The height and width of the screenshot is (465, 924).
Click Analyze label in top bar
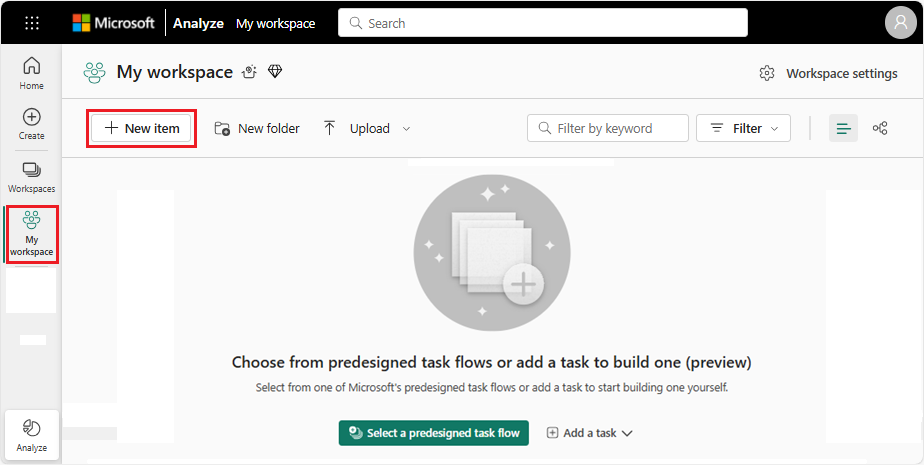tap(198, 24)
